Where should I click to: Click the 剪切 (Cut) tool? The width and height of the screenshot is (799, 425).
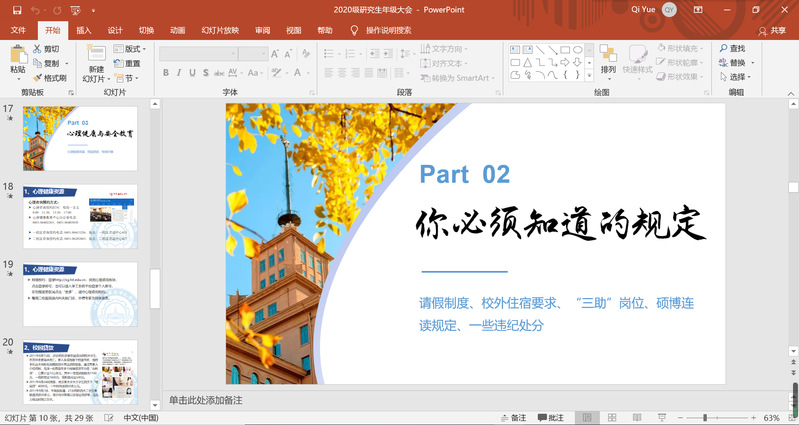click(x=45, y=48)
